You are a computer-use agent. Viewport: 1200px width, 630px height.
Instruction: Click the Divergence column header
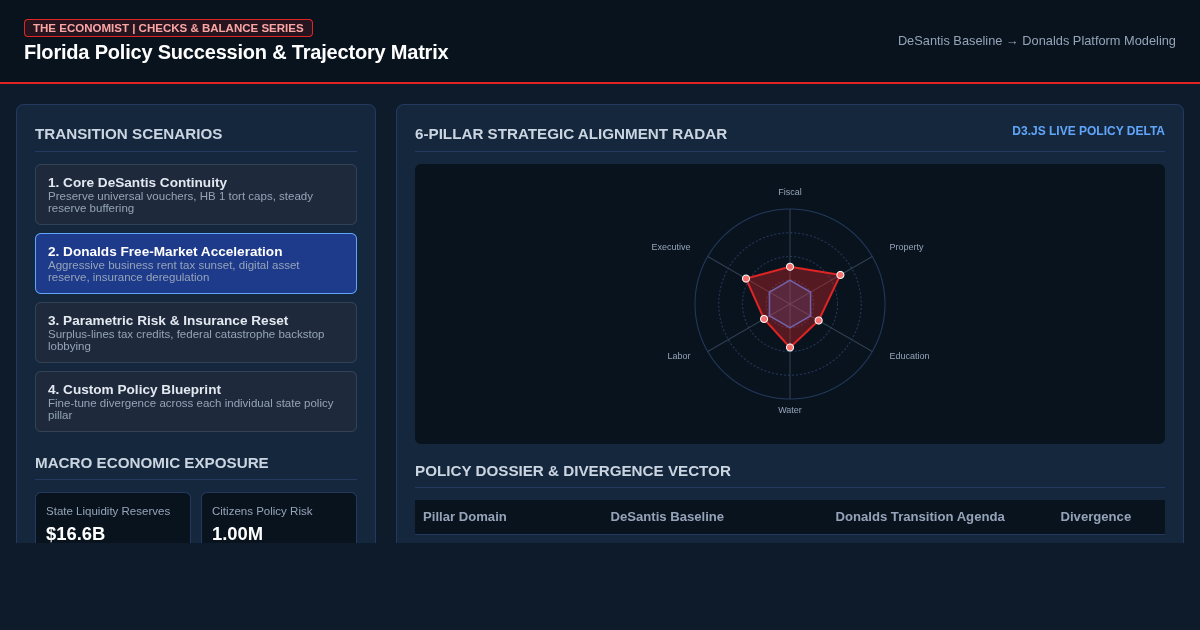tap(1096, 517)
